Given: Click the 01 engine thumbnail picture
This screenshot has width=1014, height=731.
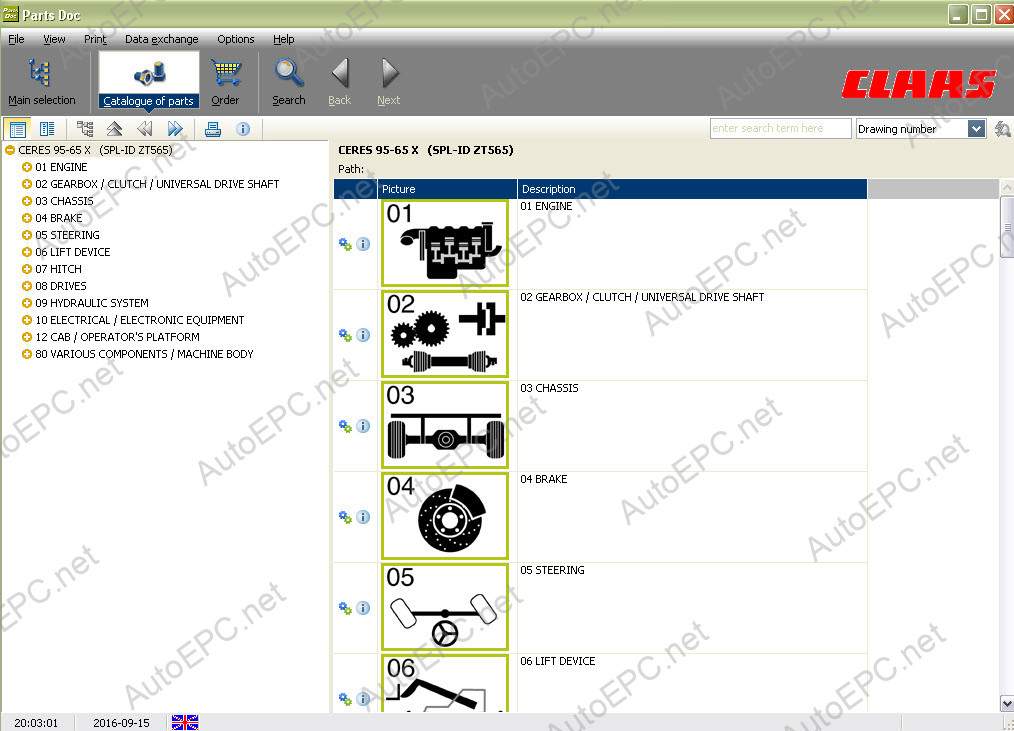Looking at the screenshot, I should click(445, 243).
